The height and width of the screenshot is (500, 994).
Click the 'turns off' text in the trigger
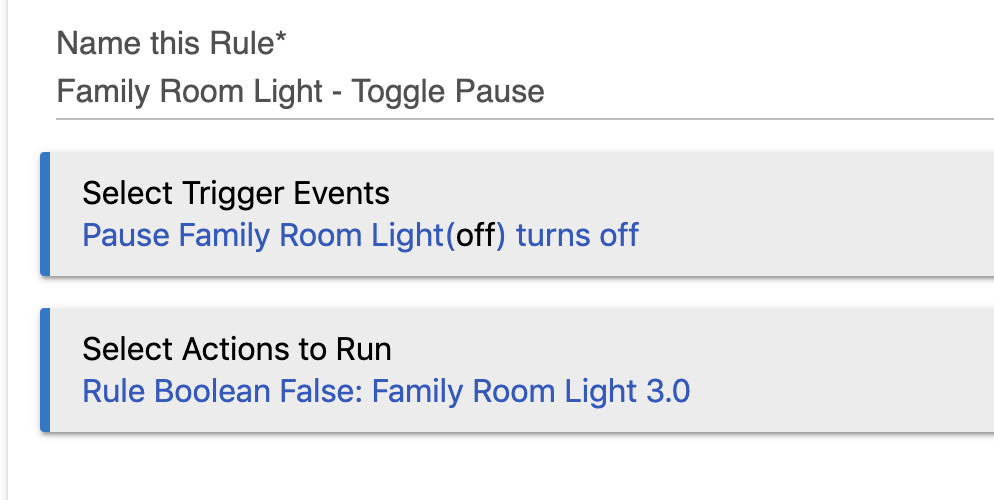[x=577, y=235]
